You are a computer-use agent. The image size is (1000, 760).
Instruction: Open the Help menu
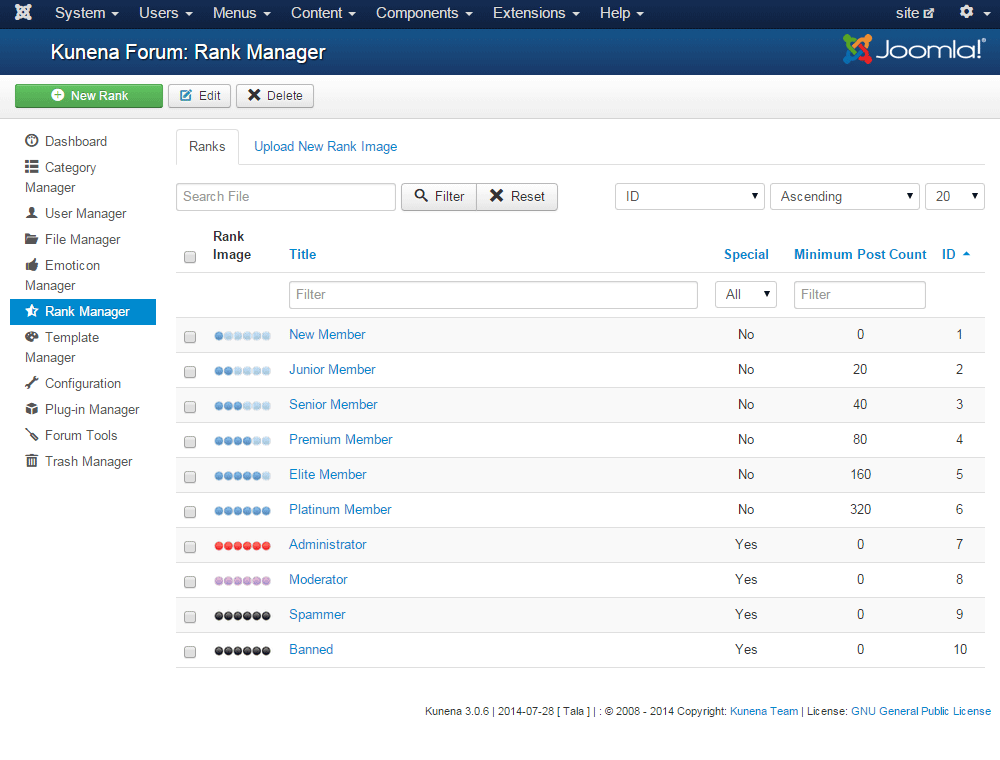pos(622,13)
